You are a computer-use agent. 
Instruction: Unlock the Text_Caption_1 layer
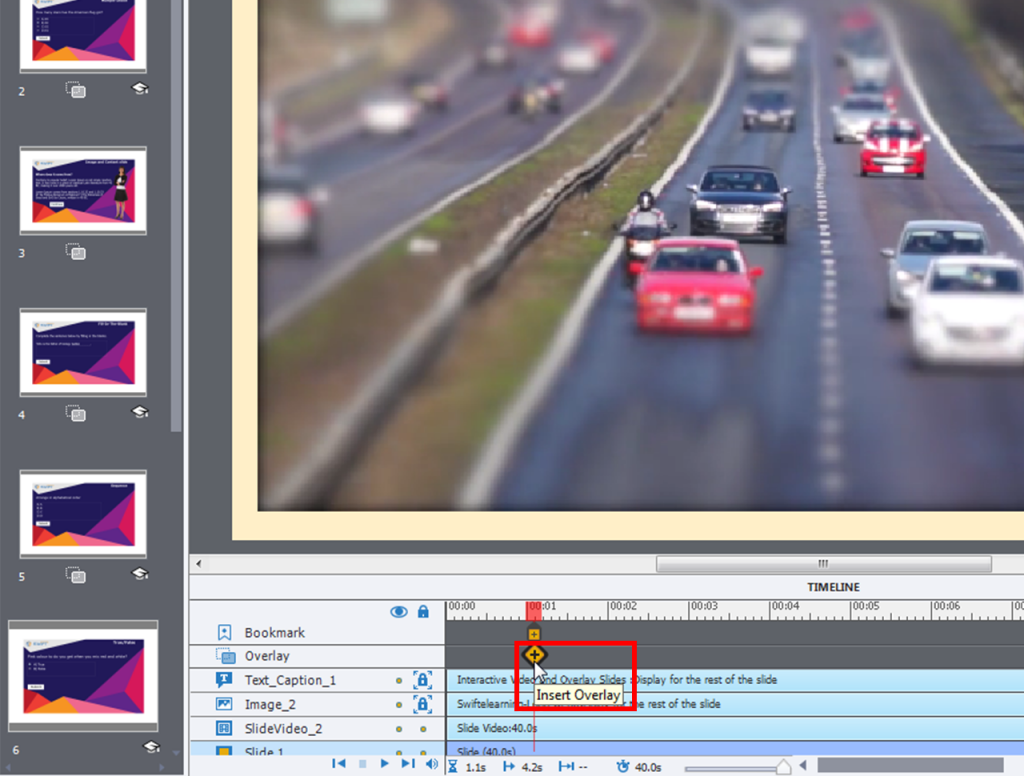422,681
